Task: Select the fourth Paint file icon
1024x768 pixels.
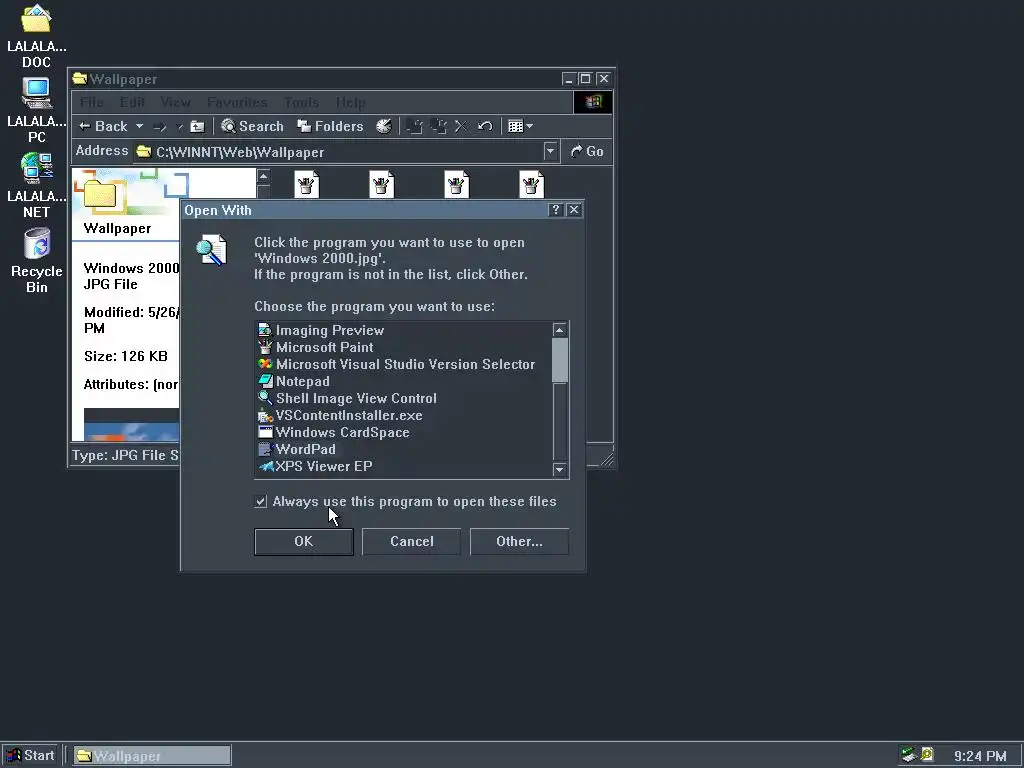Action: click(x=532, y=184)
